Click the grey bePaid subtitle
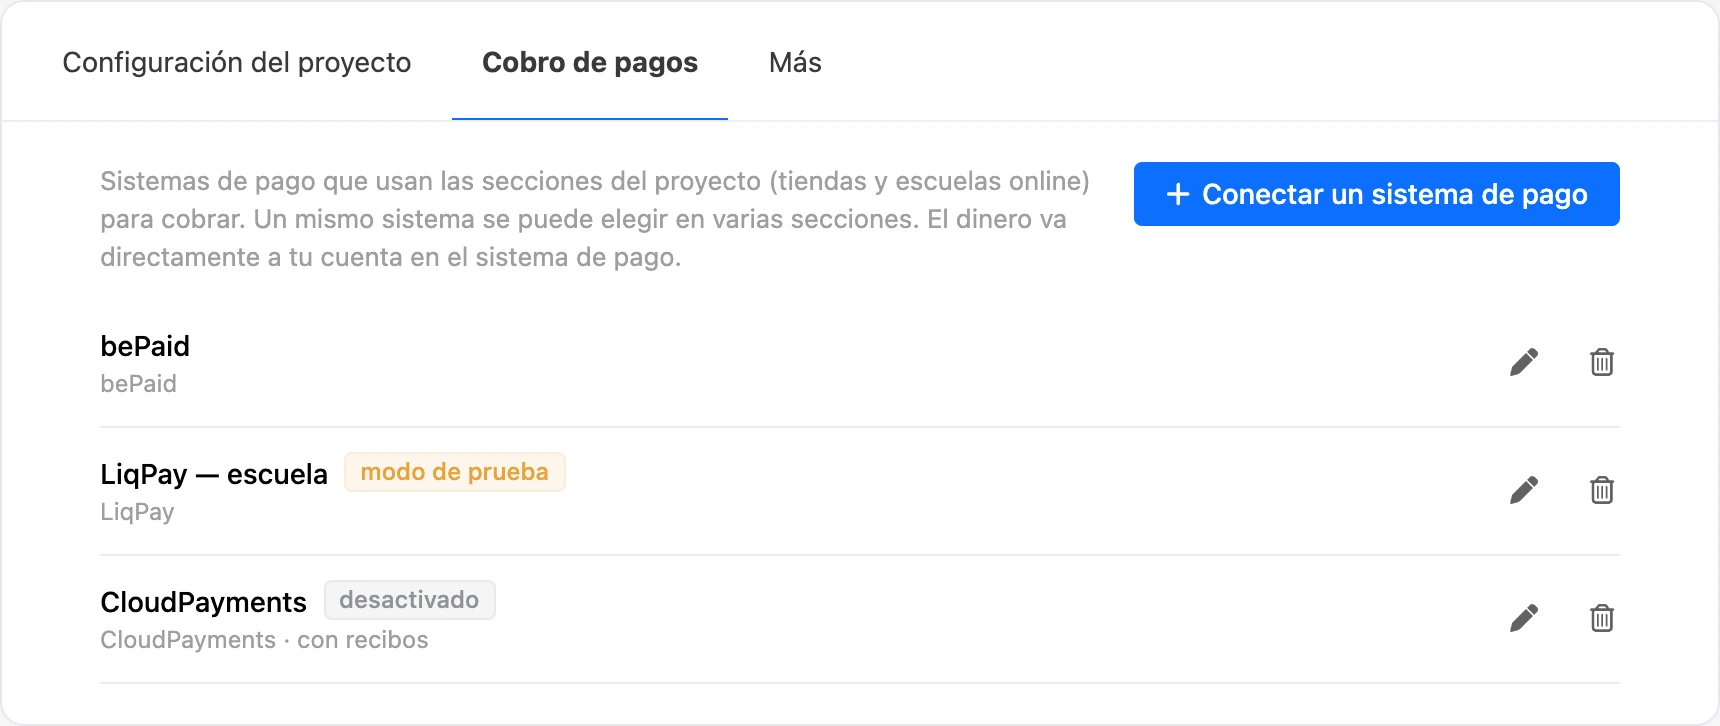This screenshot has height=726, width=1720. point(138,384)
